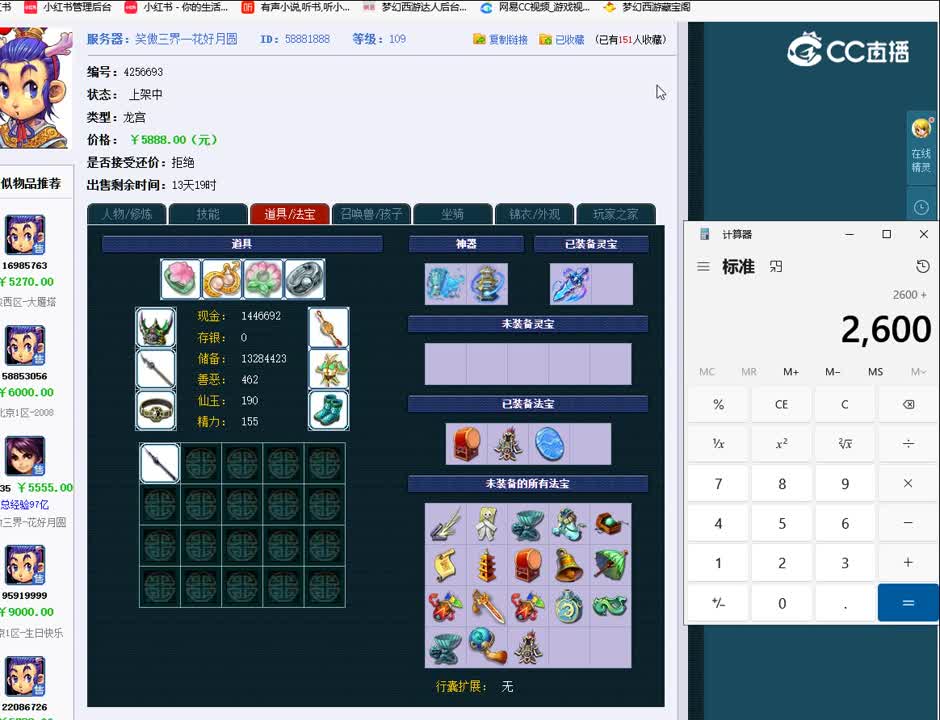The image size is (940, 720).
Task: Open recommended item 16985763 thumbnail
Action: pos(25,235)
